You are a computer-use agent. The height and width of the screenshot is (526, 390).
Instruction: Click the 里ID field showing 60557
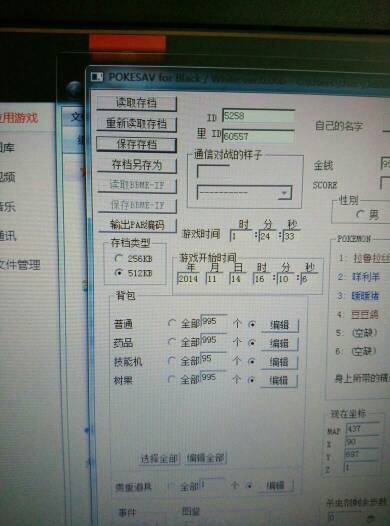(259, 137)
